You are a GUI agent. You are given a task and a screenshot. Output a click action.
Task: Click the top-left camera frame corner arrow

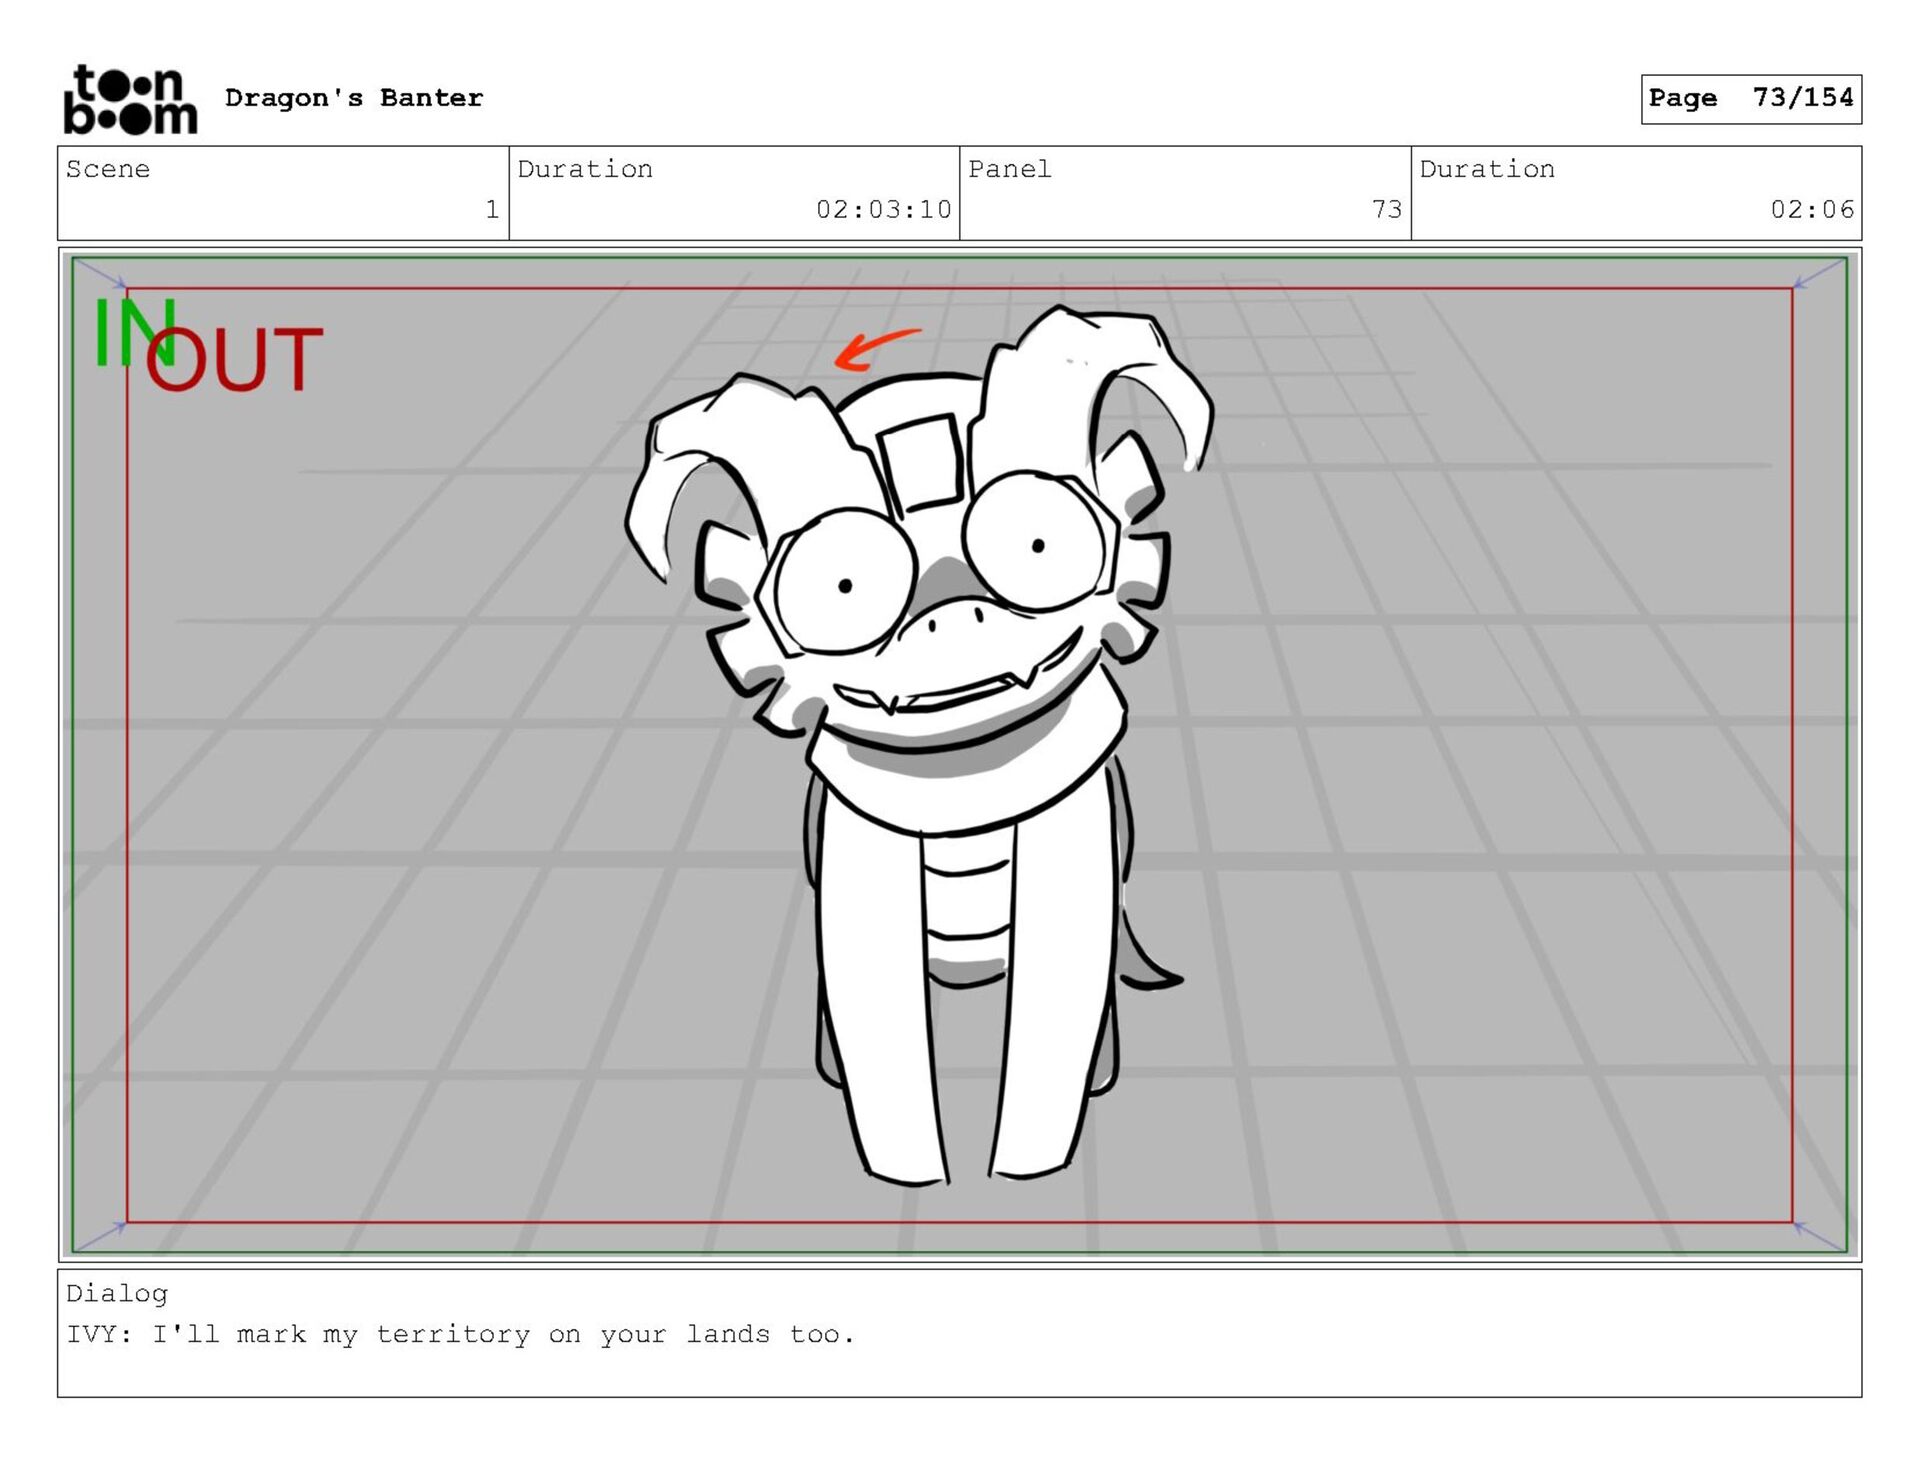pos(100,274)
